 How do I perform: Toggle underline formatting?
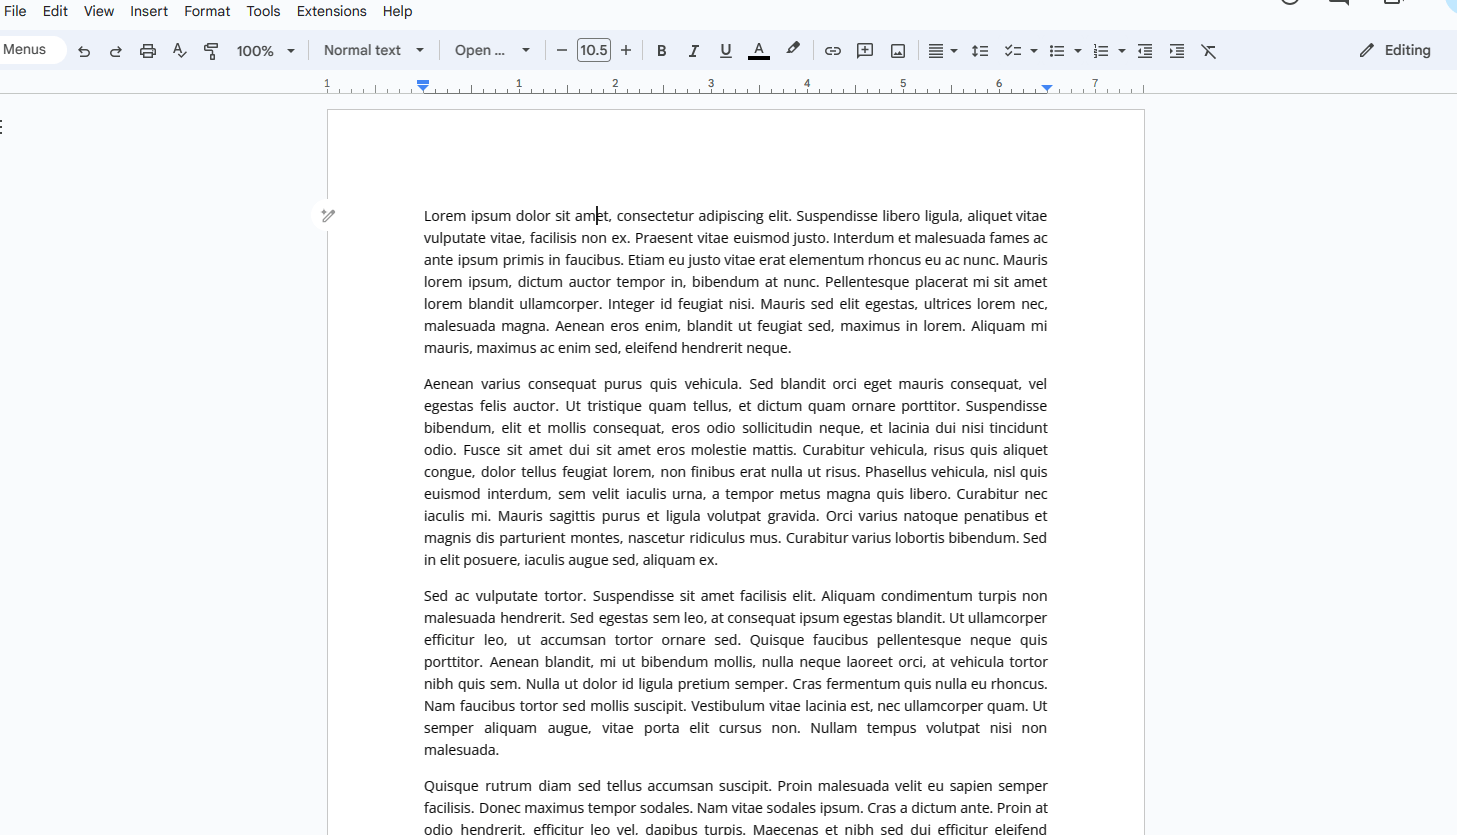point(725,50)
